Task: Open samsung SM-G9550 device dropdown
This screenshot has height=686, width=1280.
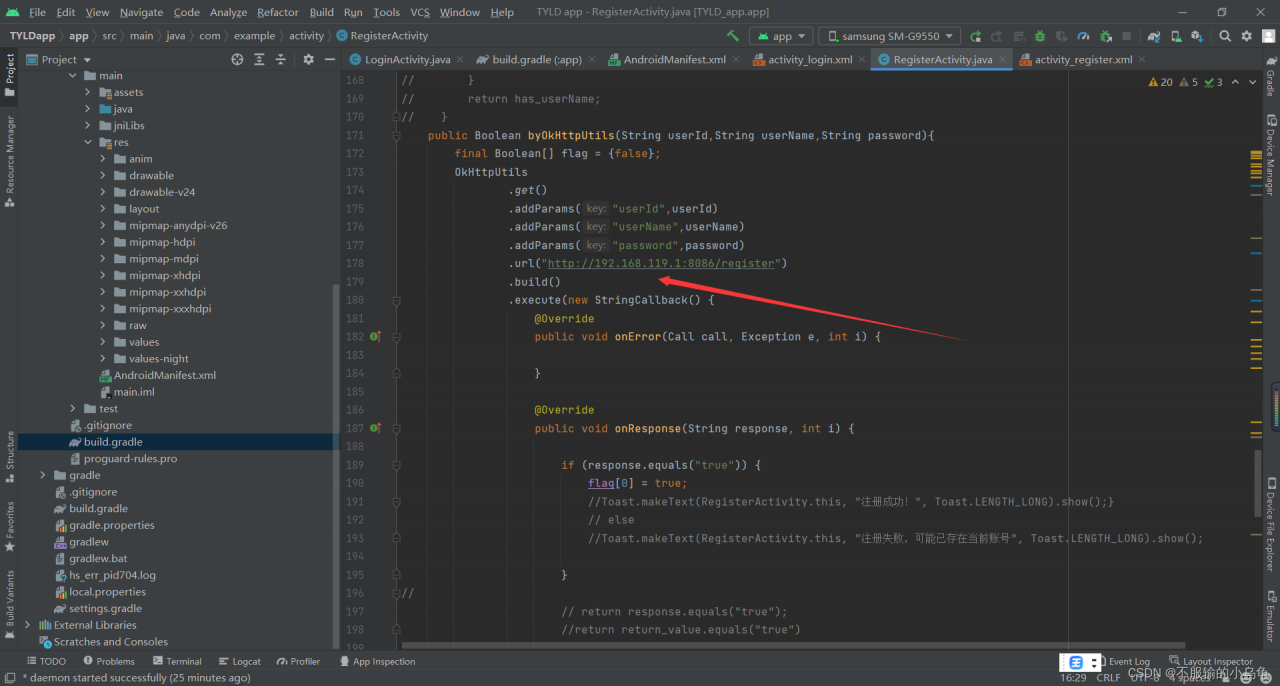Action: coord(889,36)
